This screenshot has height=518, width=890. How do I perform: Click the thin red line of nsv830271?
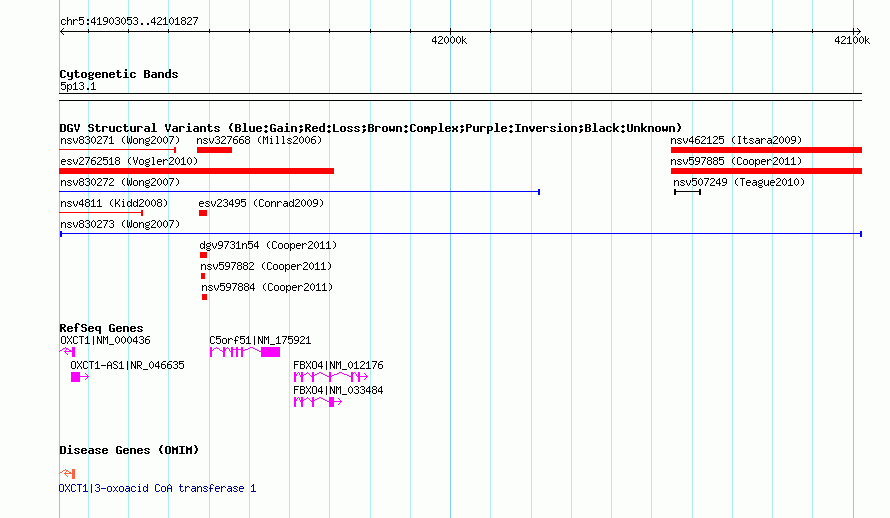pyautogui.click(x=118, y=150)
